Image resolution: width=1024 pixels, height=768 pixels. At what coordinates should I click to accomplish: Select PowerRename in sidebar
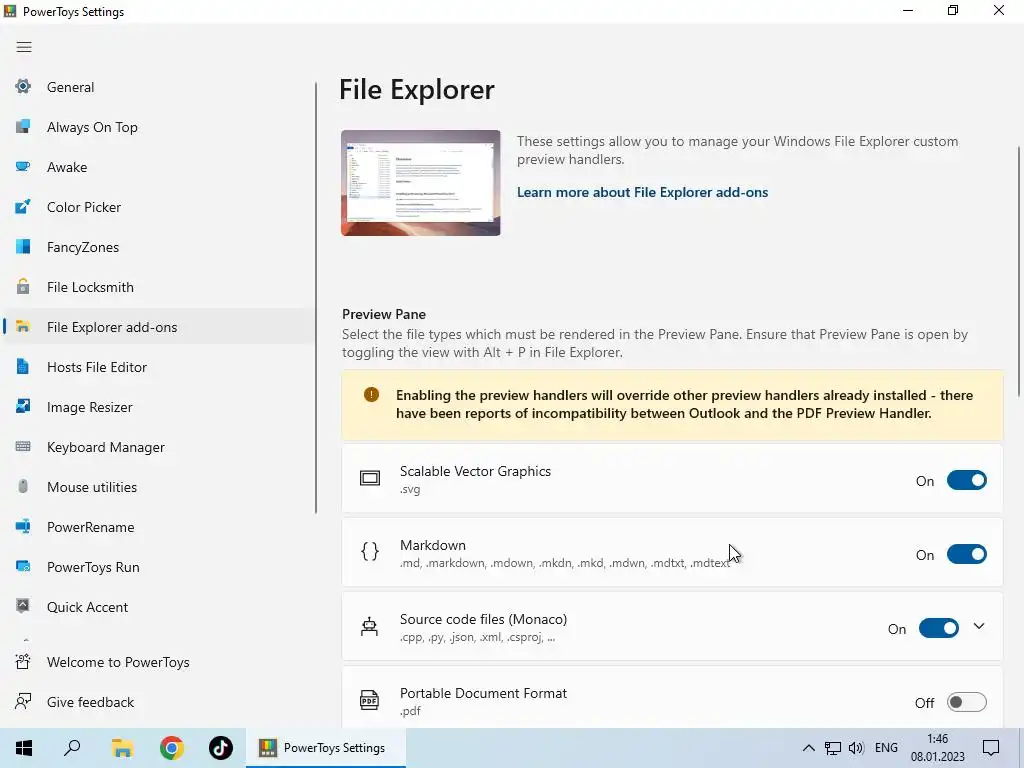159,527
